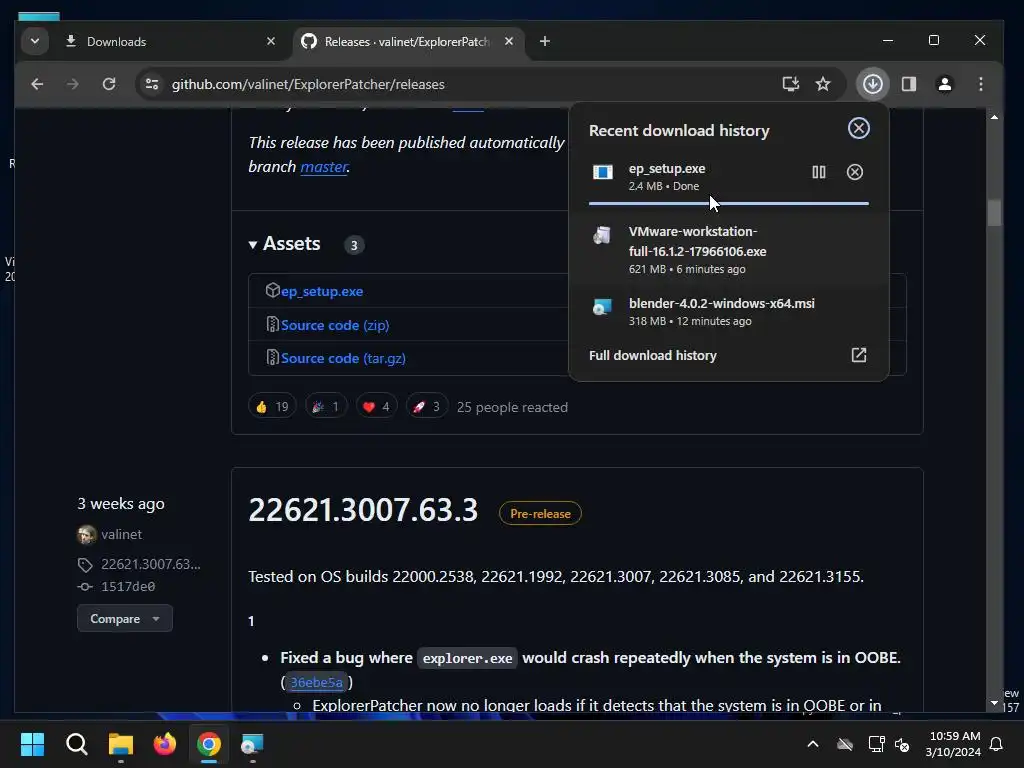Image resolution: width=1024 pixels, height=768 pixels.
Task: Open commit 1517de0
Action: tap(128, 586)
